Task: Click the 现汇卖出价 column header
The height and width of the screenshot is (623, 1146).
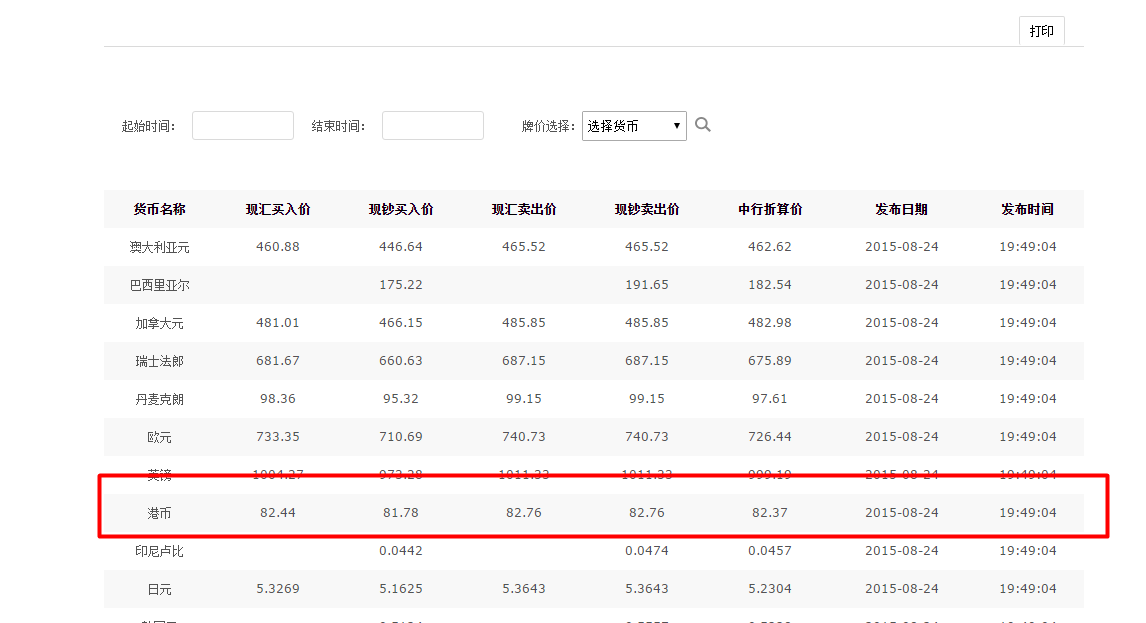Action: click(x=524, y=209)
